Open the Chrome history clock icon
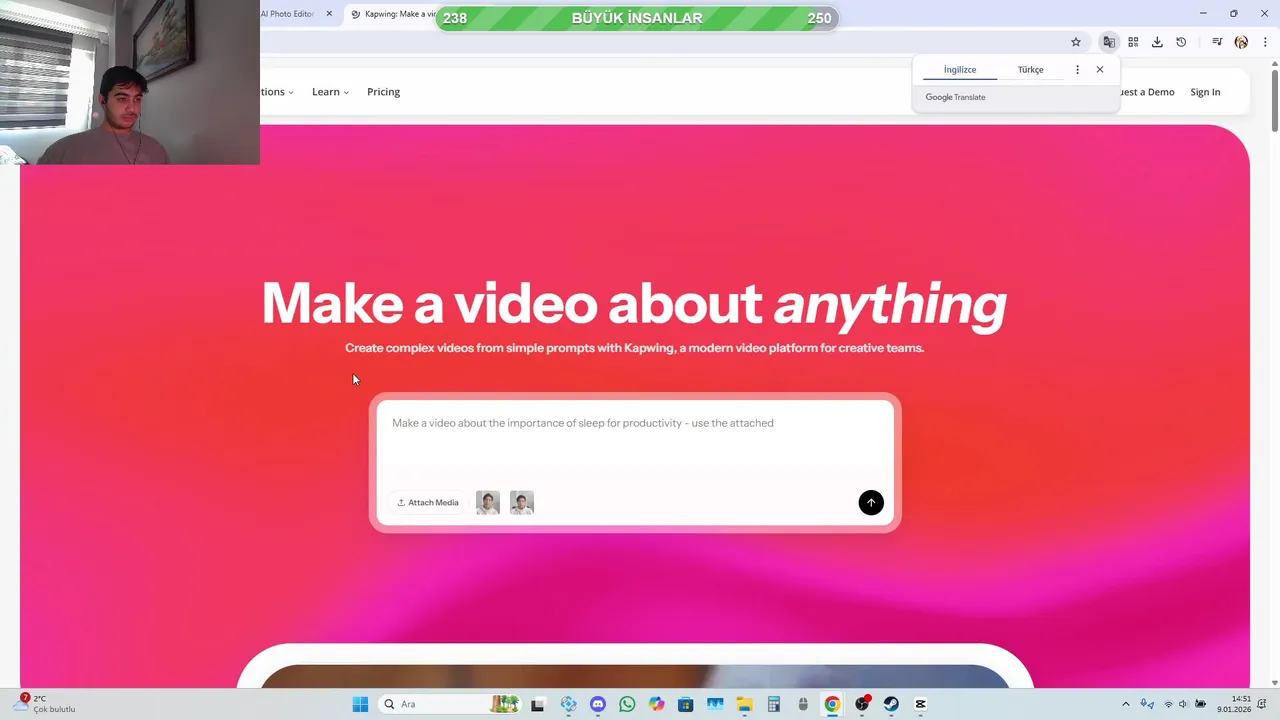Image resolution: width=1280 pixels, height=720 pixels. 1181,42
